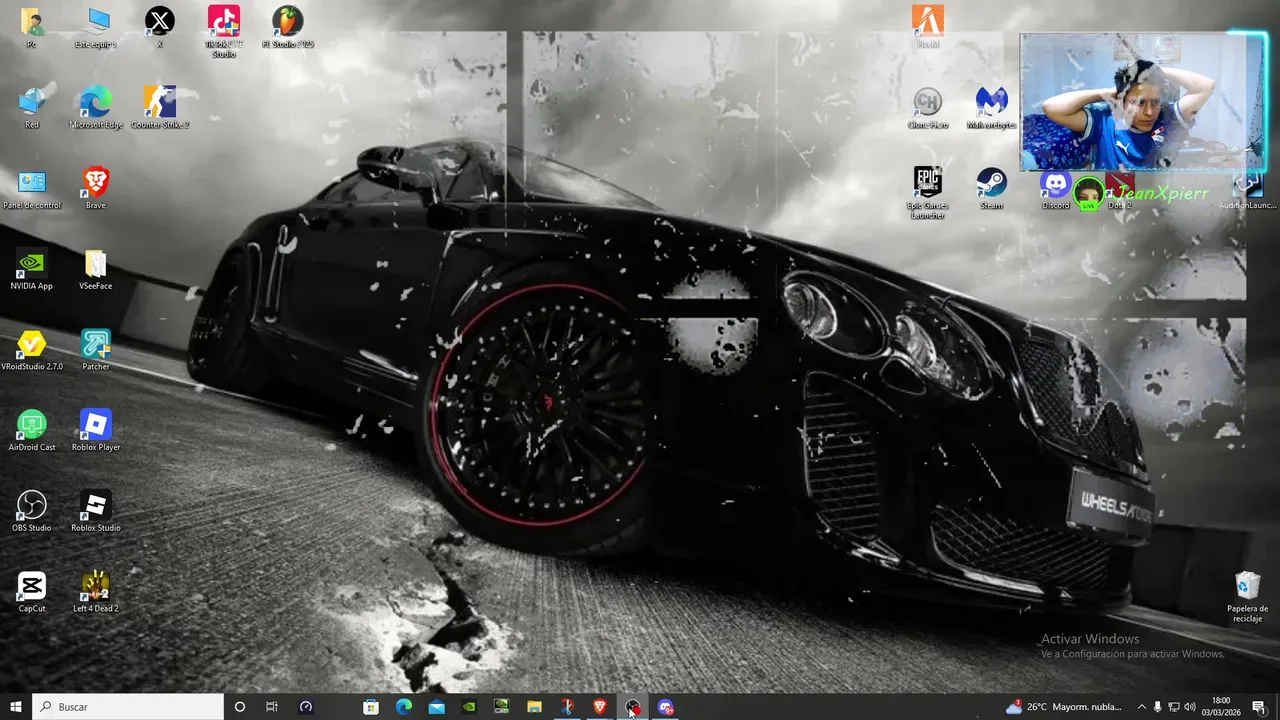The width and height of the screenshot is (1280, 720).
Task: Open Task View from the taskbar
Action: 272,707
